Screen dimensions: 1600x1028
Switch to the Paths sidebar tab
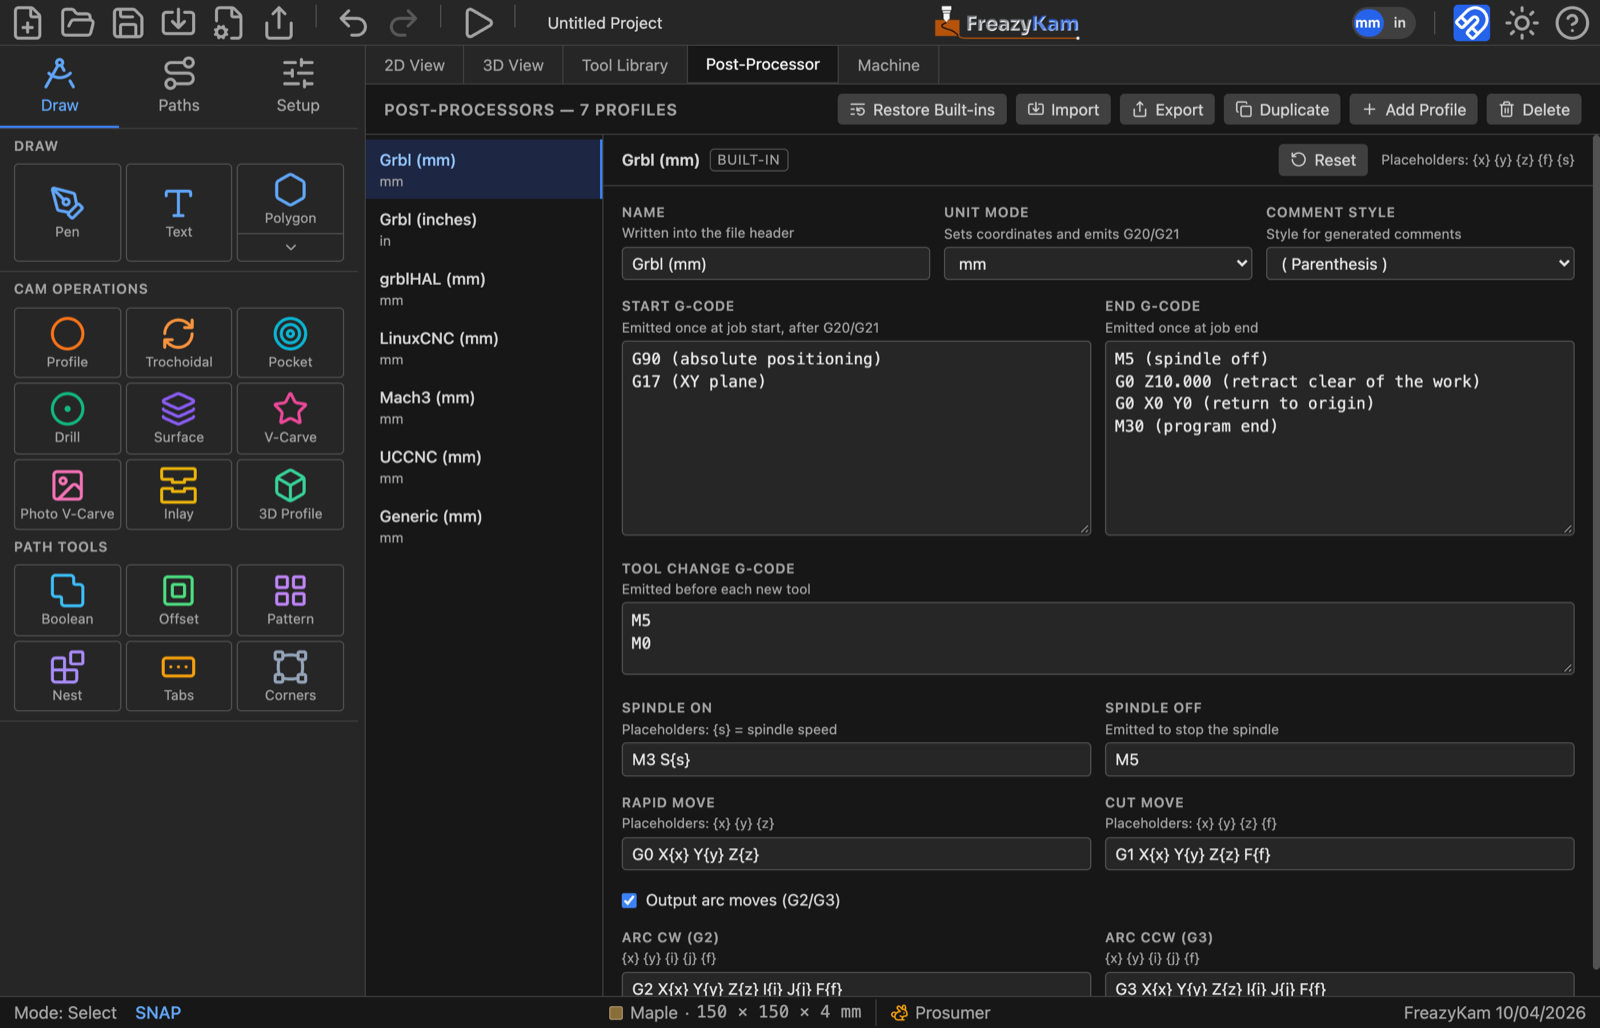click(179, 86)
